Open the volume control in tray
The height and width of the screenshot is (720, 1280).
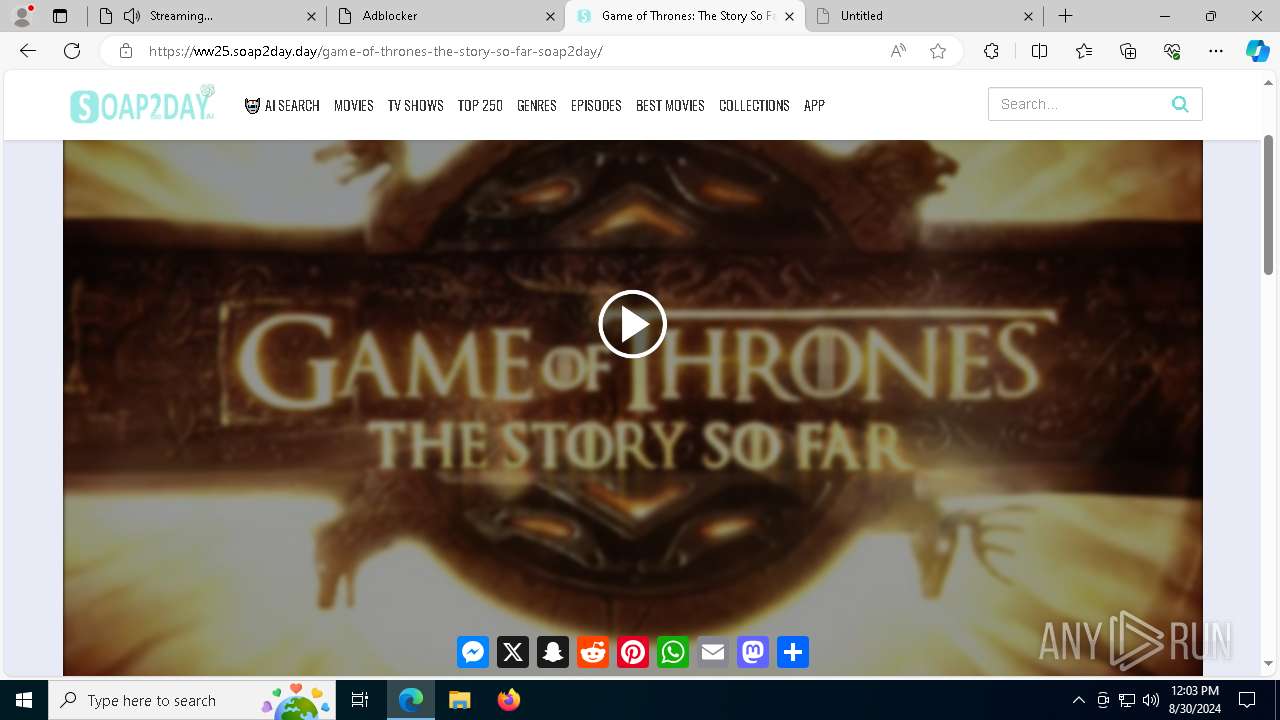1150,700
